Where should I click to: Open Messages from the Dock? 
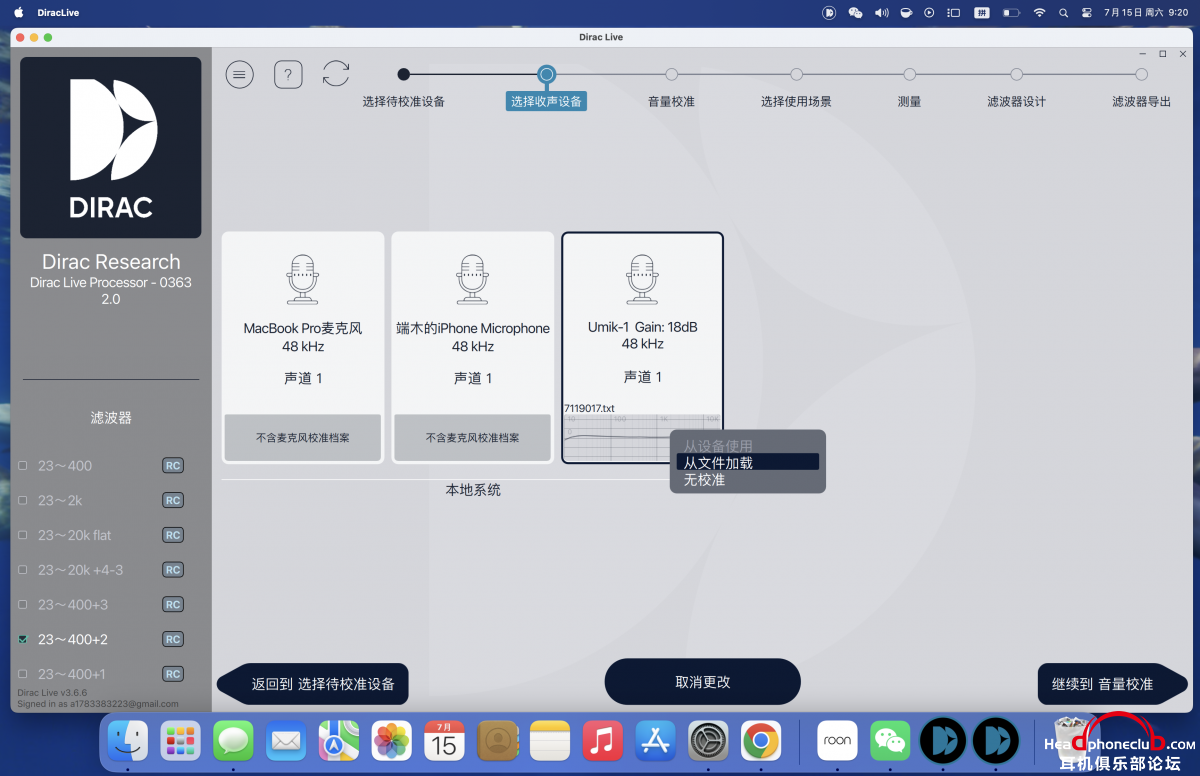point(233,741)
